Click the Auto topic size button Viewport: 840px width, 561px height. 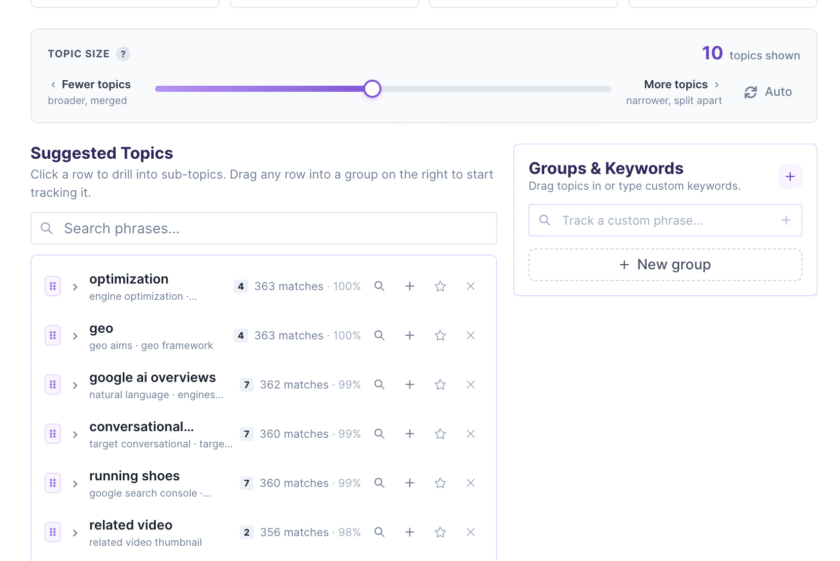click(768, 92)
